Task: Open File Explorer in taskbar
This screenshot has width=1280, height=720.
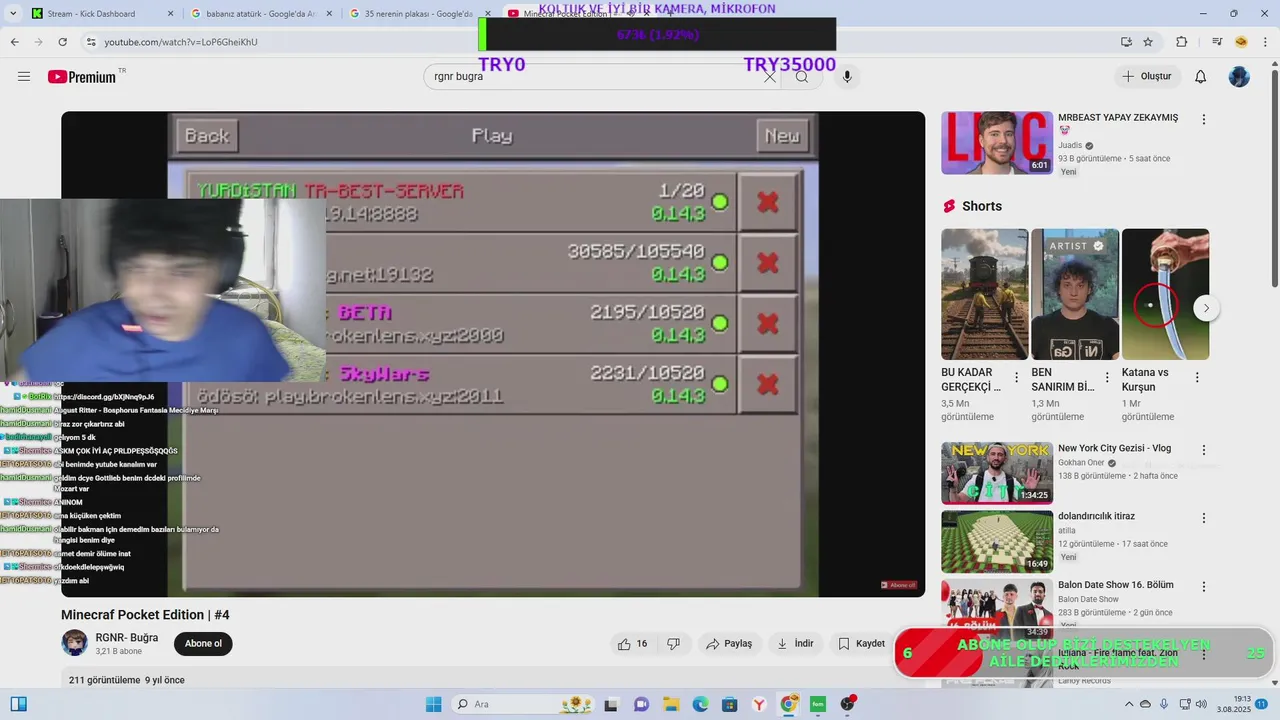Action: coord(671,704)
